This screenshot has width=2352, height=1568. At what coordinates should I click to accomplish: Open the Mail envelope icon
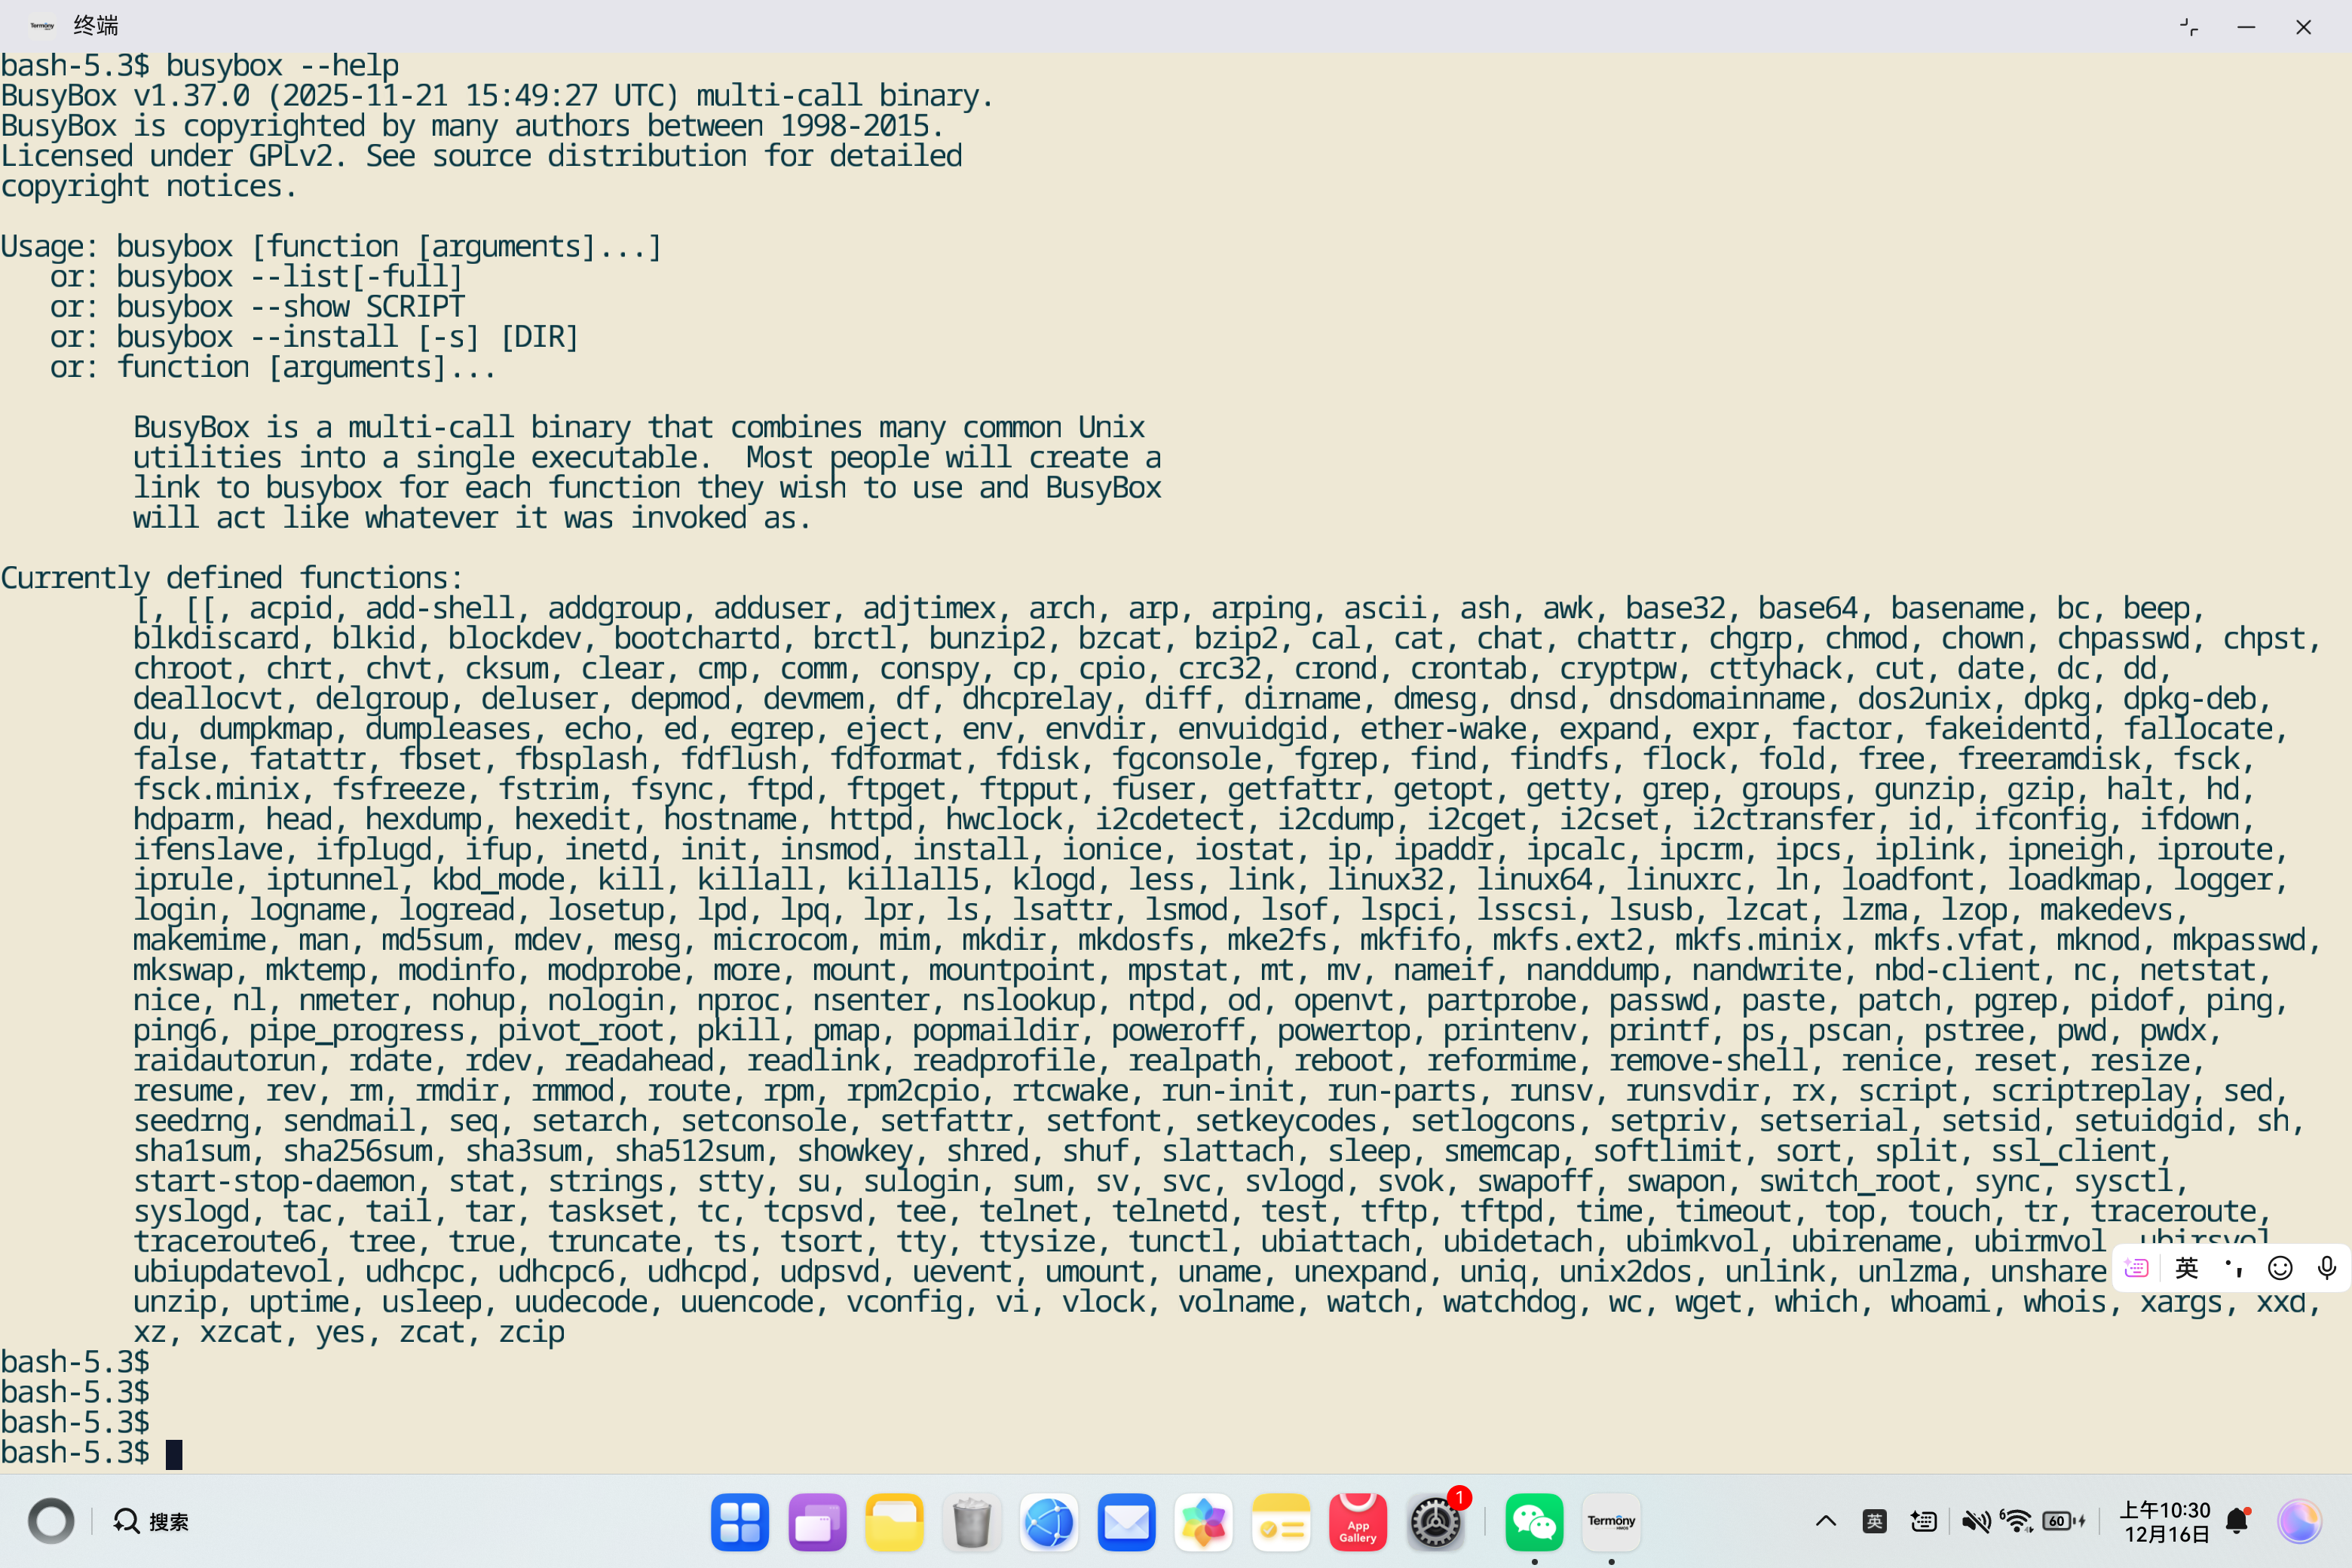pos(1126,1522)
